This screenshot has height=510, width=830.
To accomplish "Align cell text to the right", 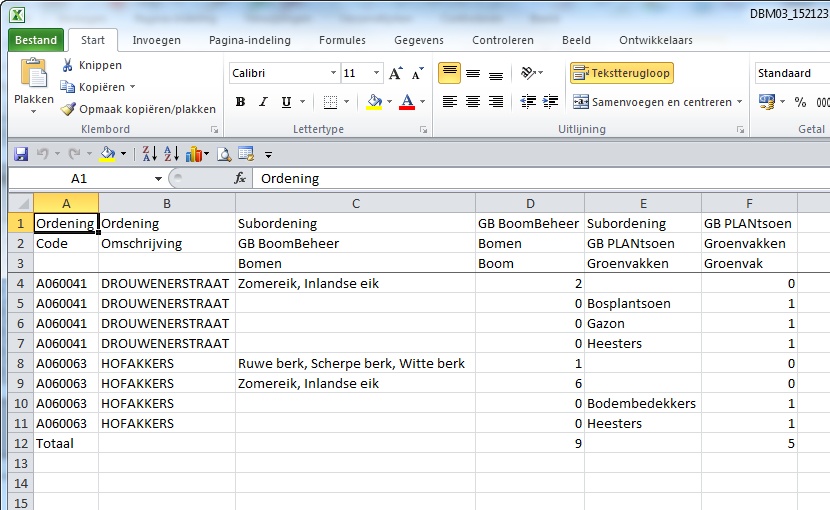I will click(496, 102).
